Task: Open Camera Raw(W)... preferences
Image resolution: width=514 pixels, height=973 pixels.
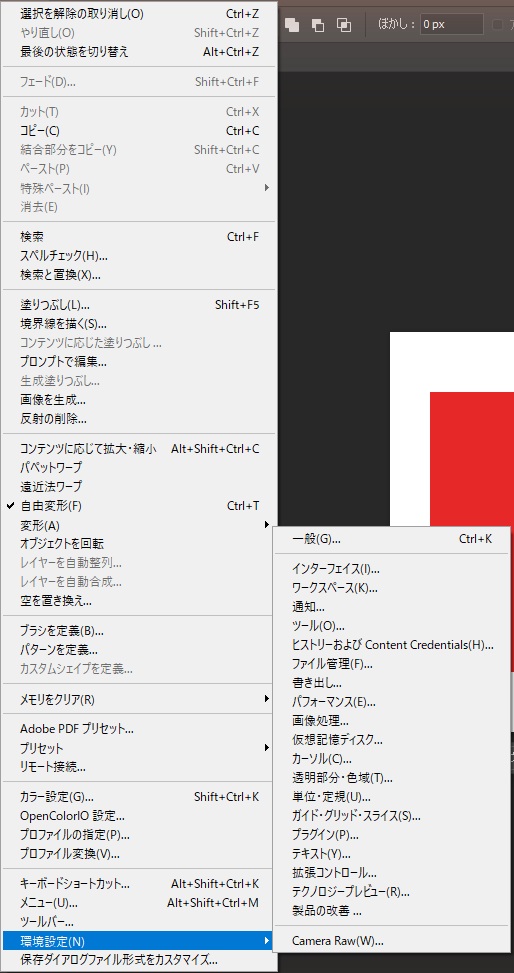Action: click(x=392, y=941)
